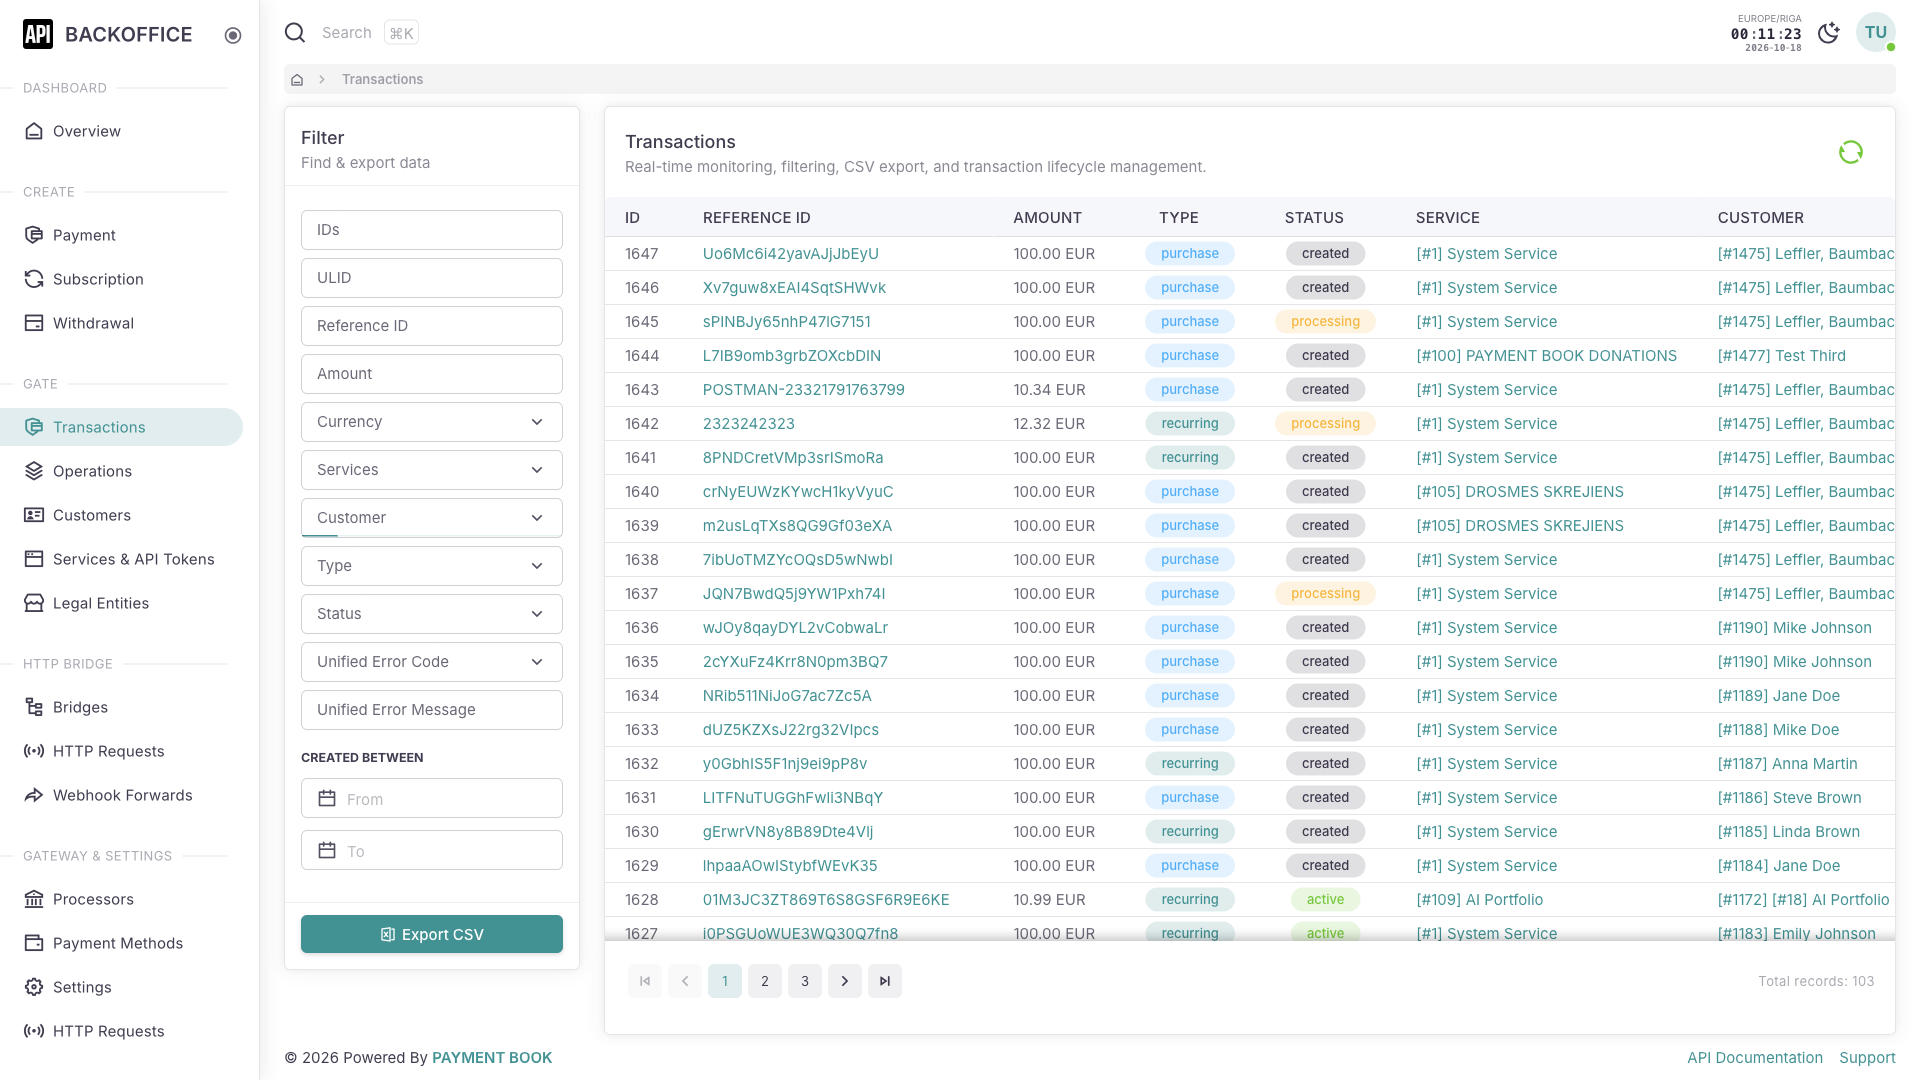This screenshot has width=1920, height=1080.
Task: Go to page 3
Action: (x=805, y=981)
